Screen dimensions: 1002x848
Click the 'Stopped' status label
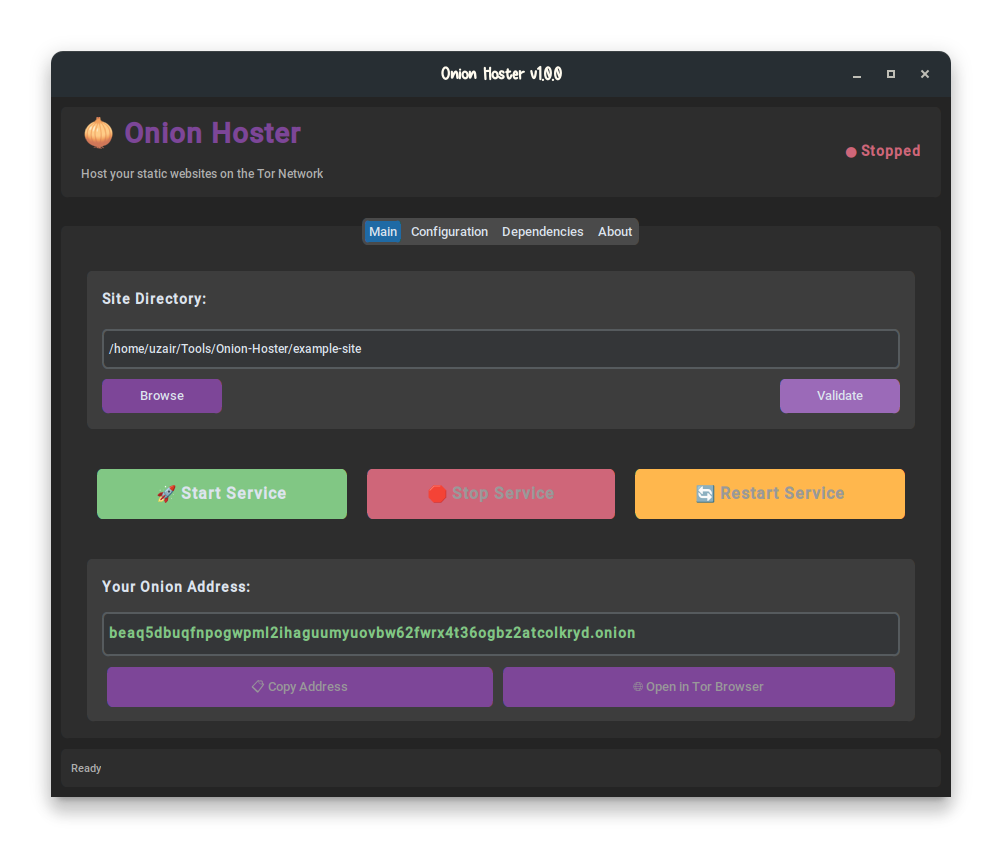tap(890, 151)
